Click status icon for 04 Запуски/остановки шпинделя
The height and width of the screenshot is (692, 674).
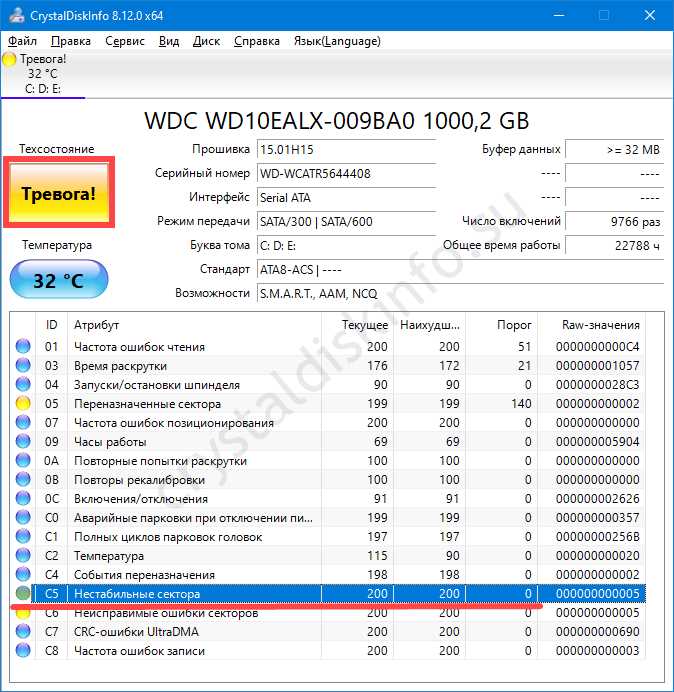click(23, 384)
